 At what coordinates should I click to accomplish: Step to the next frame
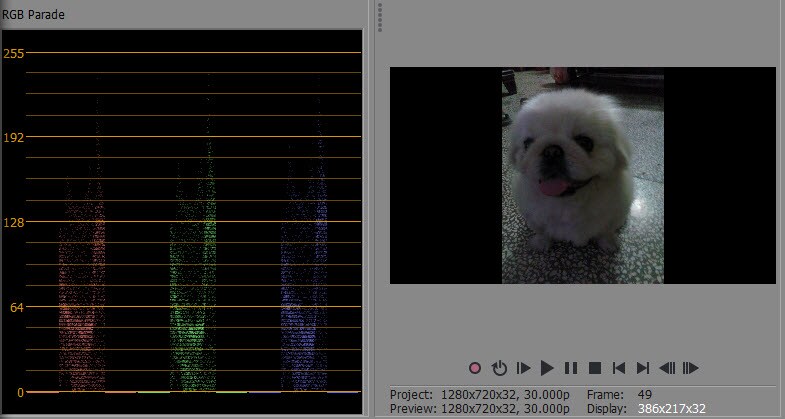tap(690, 368)
